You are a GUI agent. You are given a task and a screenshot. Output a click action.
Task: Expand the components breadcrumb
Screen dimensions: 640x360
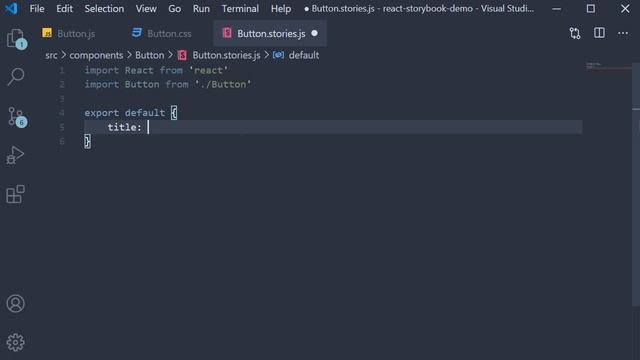click(96, 55)
